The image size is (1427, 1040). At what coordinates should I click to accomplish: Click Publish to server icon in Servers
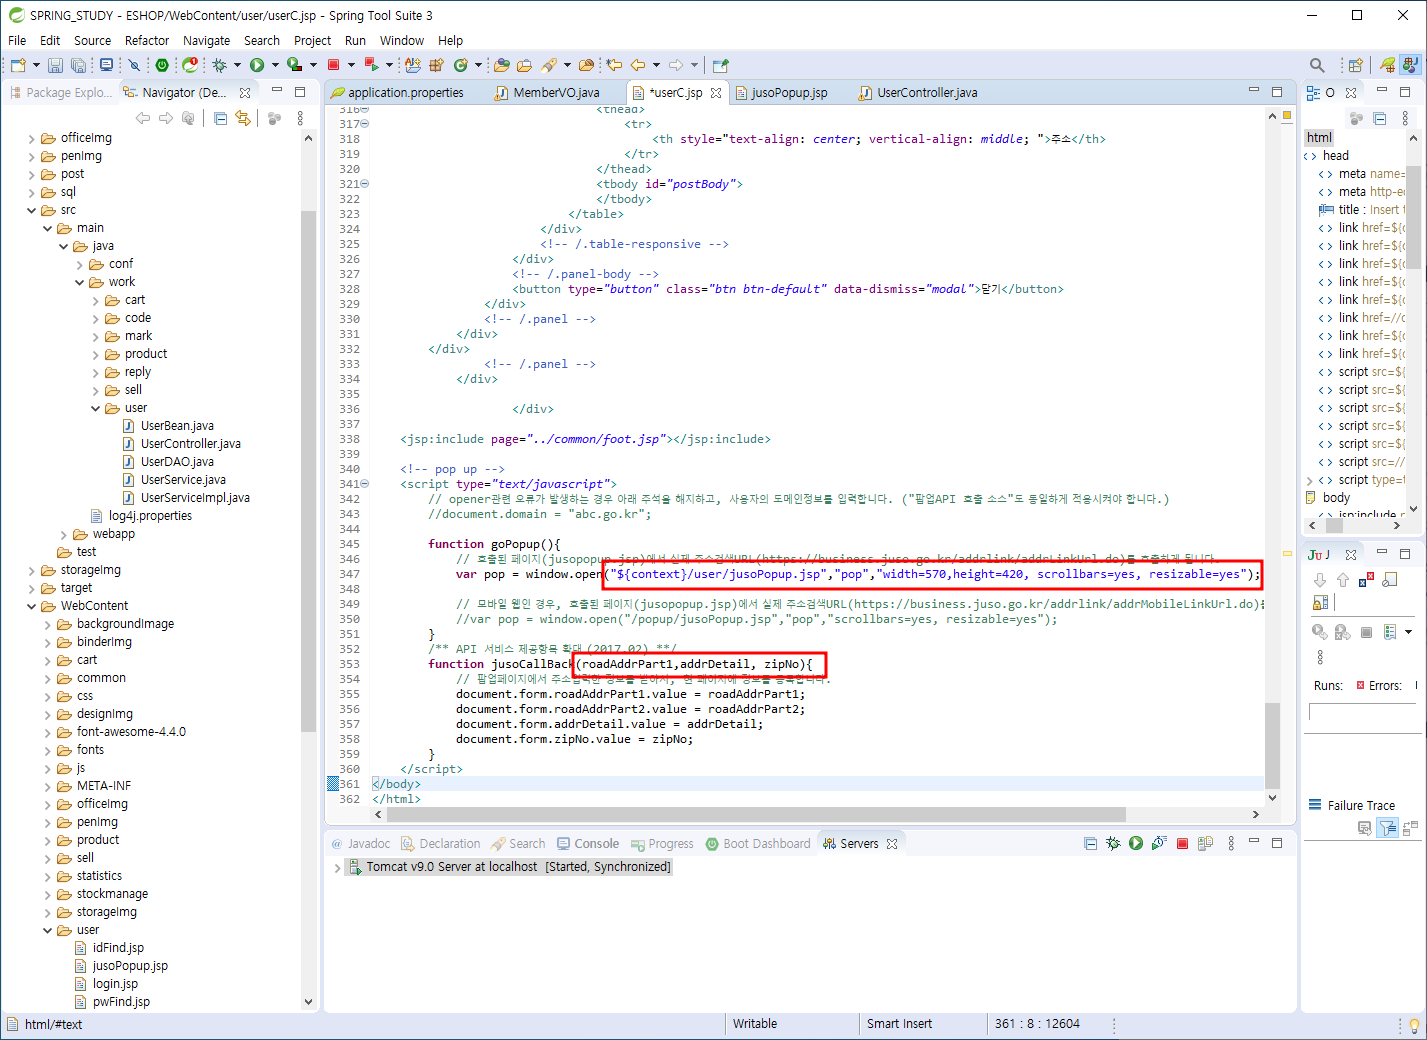point(1205,843)
